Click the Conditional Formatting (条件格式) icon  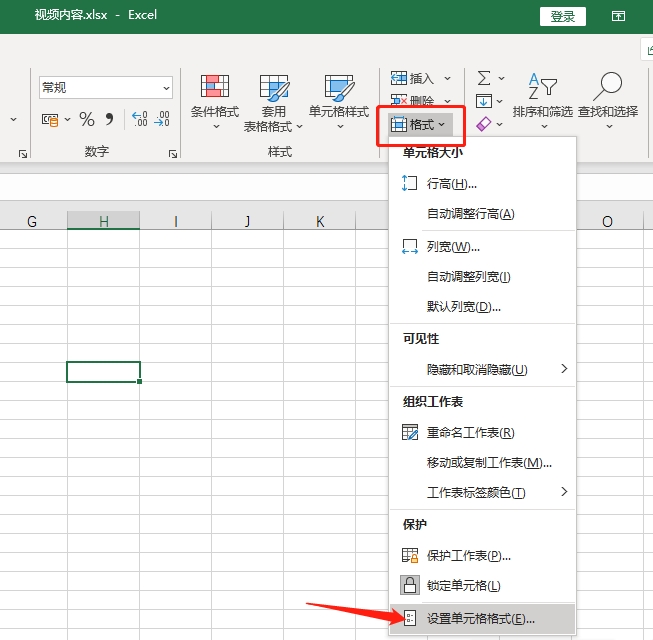click(216, 90)
